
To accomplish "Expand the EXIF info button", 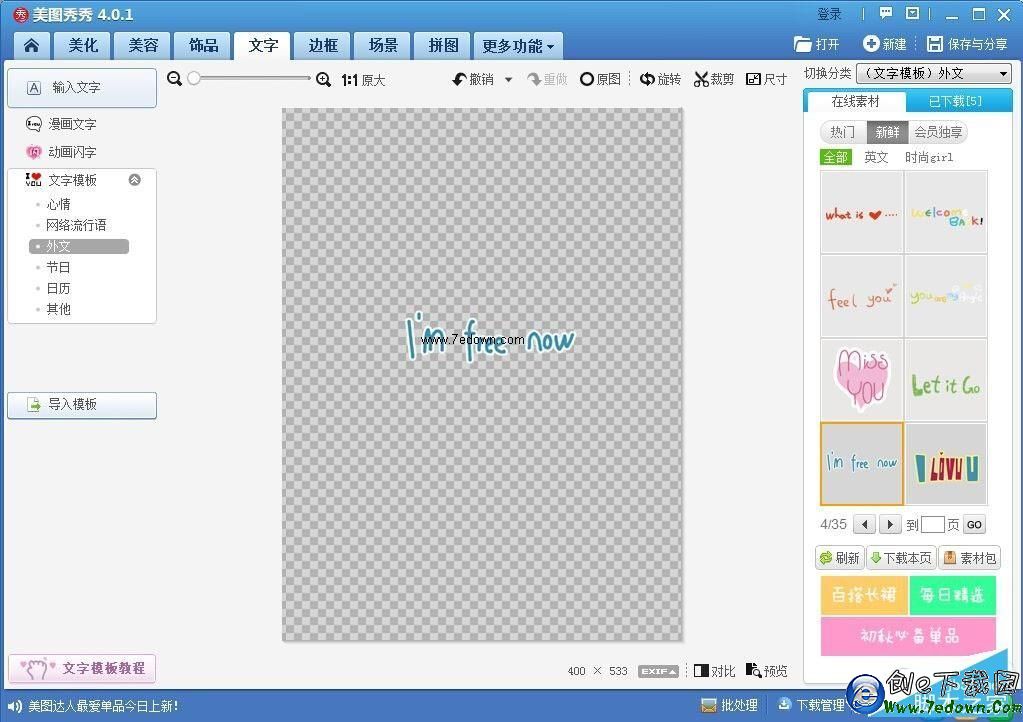I will (658, 671).
